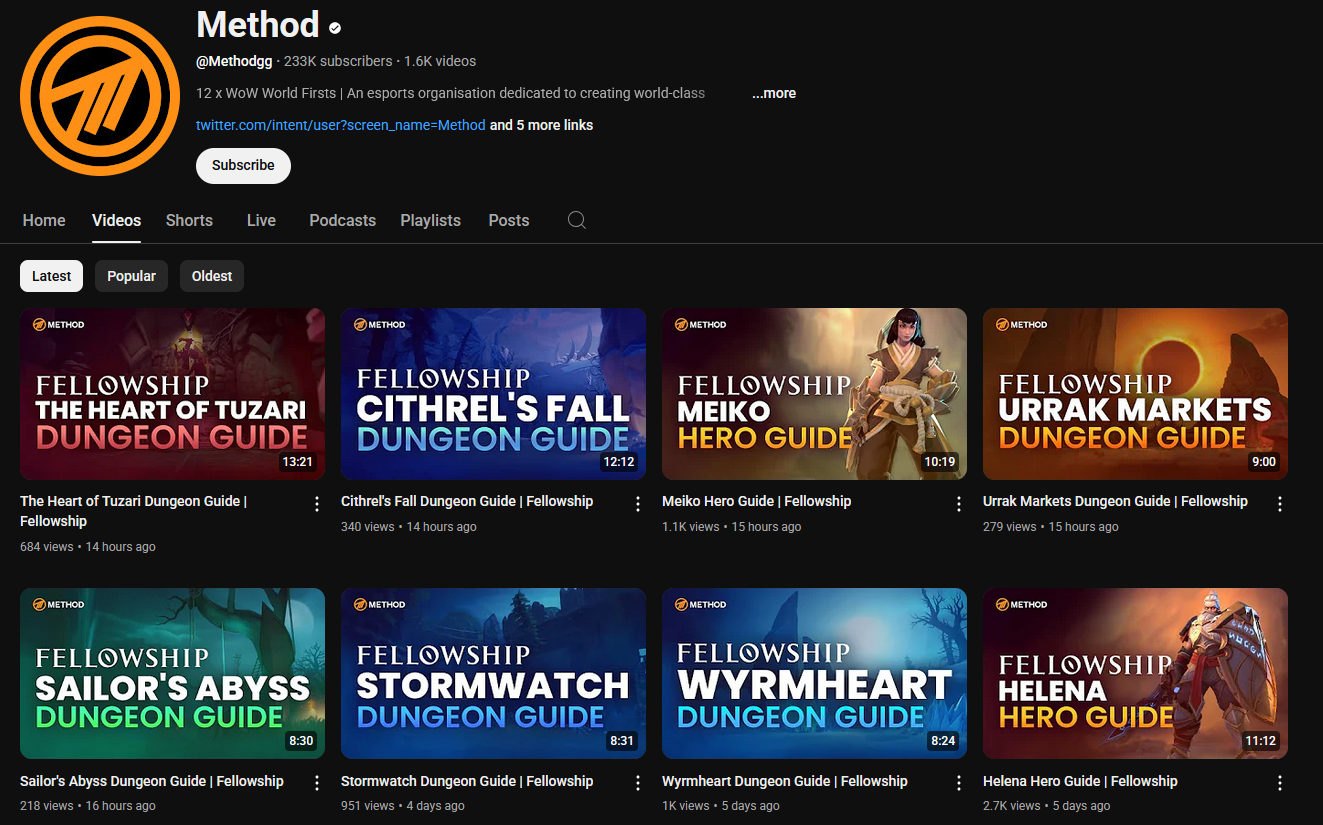The width and height of the screenshot is (1323, 825).
Task: Play the Meiko Hero Guide thumbnail
Action: tap(814, 394)
